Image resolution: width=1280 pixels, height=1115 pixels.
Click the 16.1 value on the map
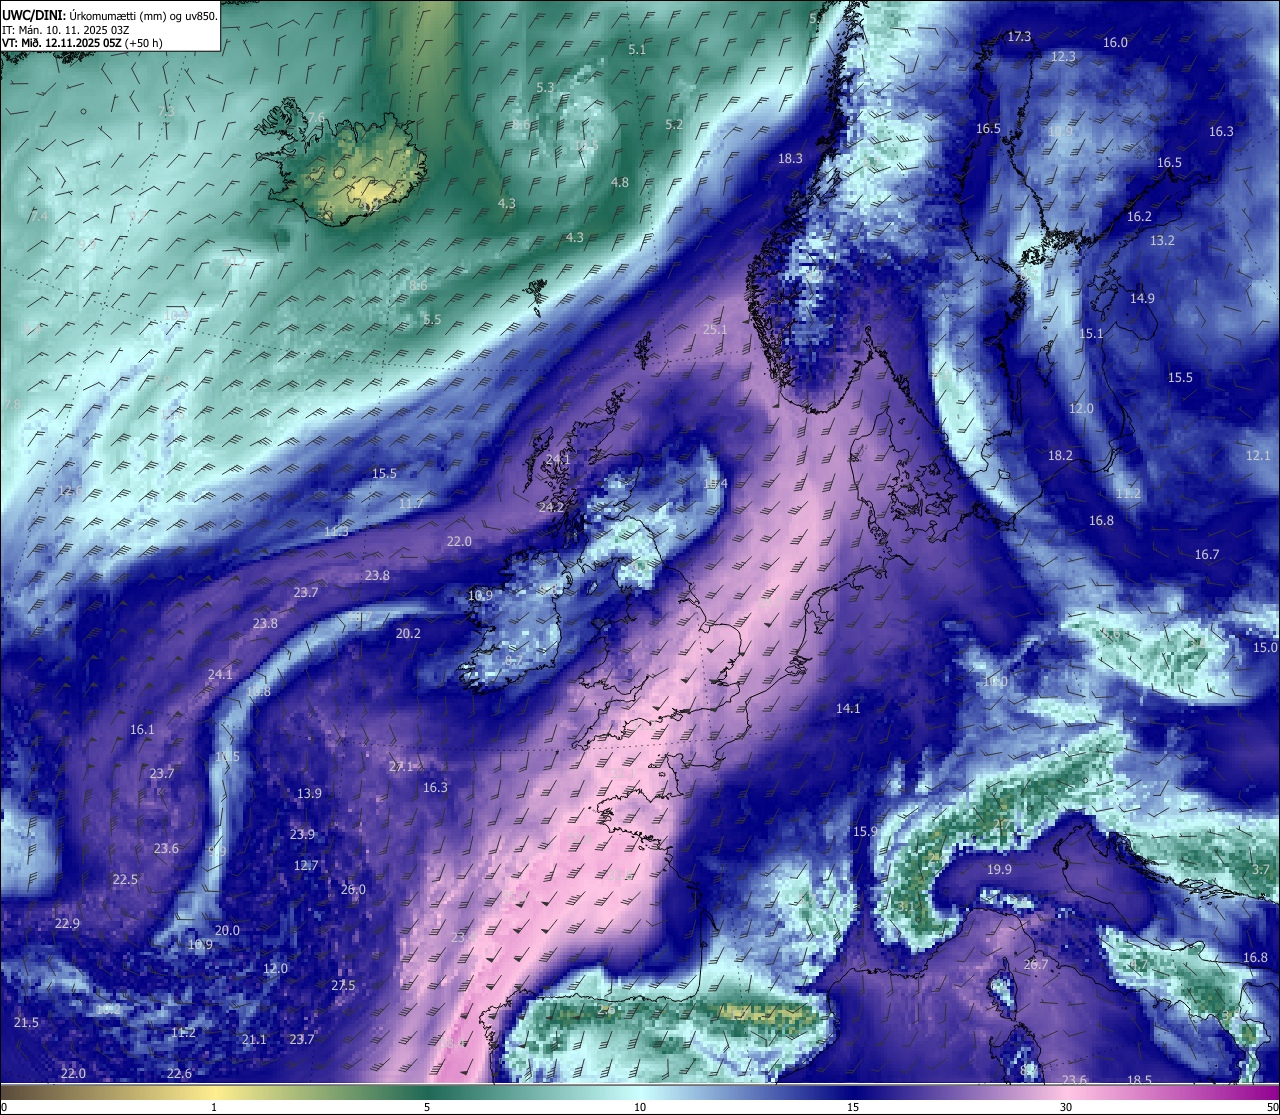(x=142, y=730)
